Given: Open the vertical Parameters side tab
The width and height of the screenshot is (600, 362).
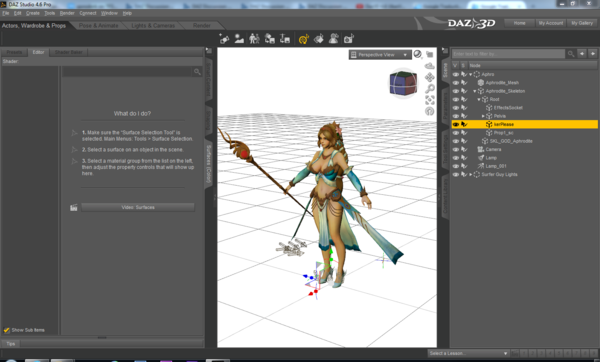Looking at the screenshot, I should [445, 105].
